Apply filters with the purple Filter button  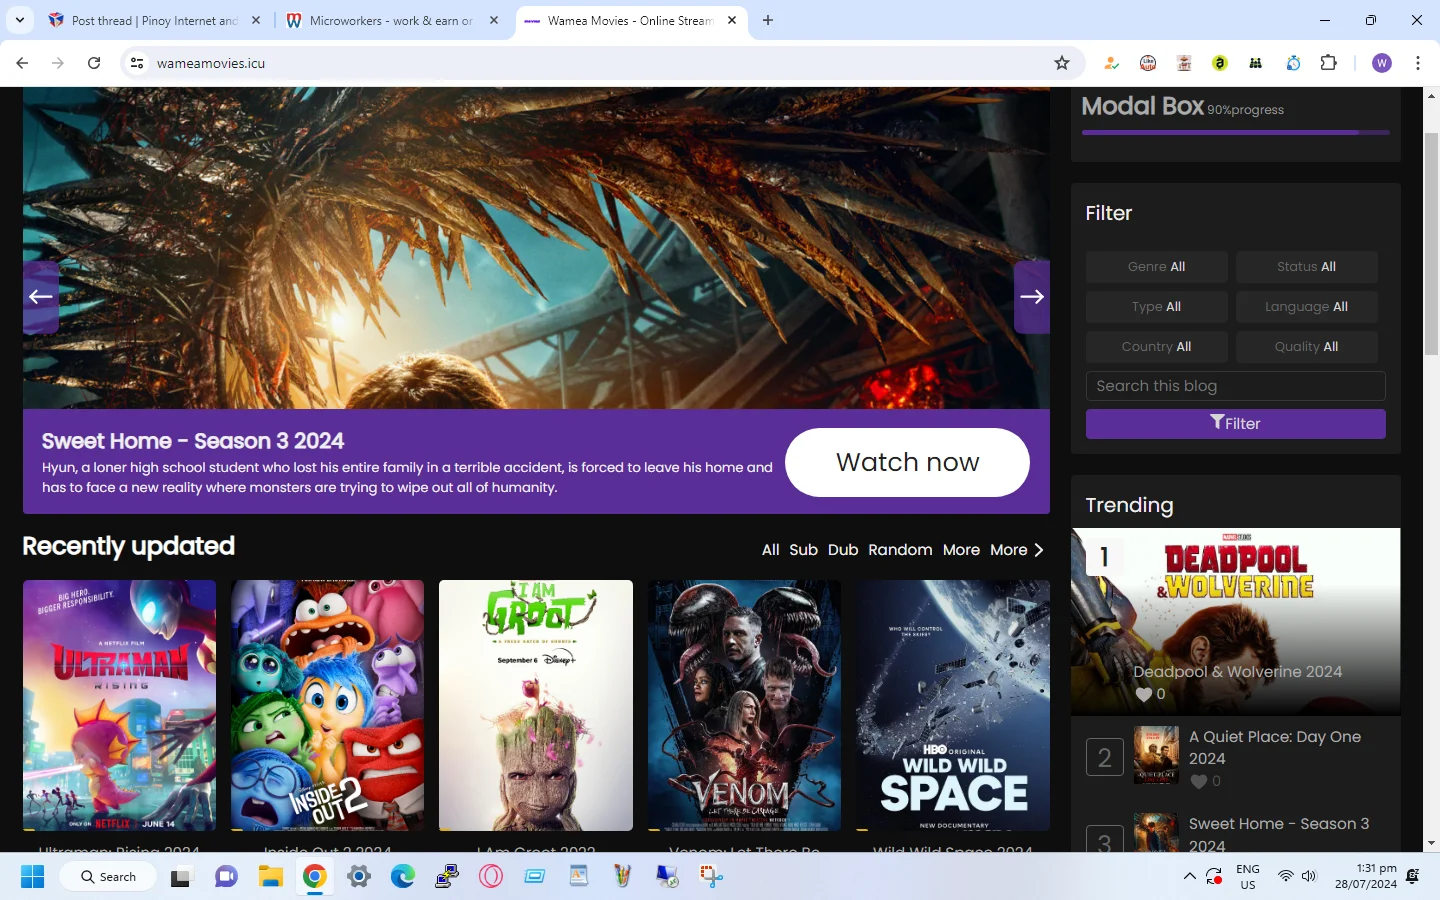[x=1236, y=423]
